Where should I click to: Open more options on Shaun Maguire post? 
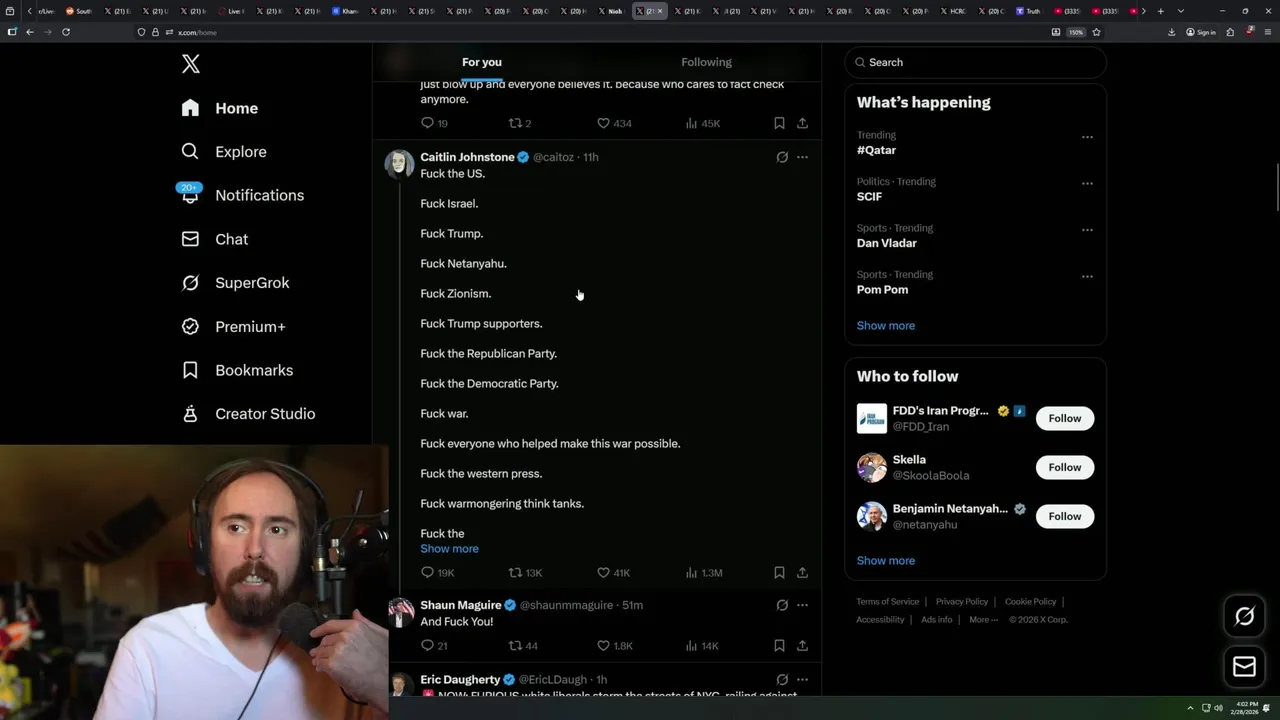point(802,605)
